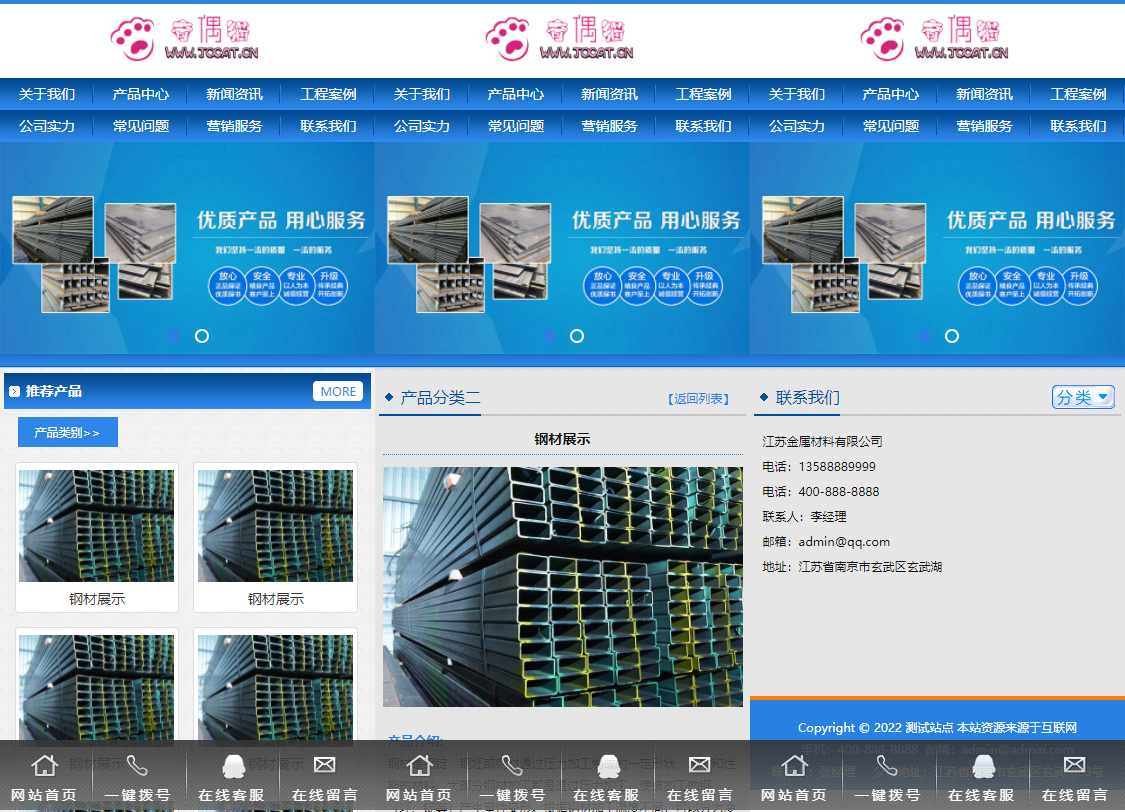
Task: Go to 新闻资讯 in the 产品分类二 page menu
Action: coord(609,94)
